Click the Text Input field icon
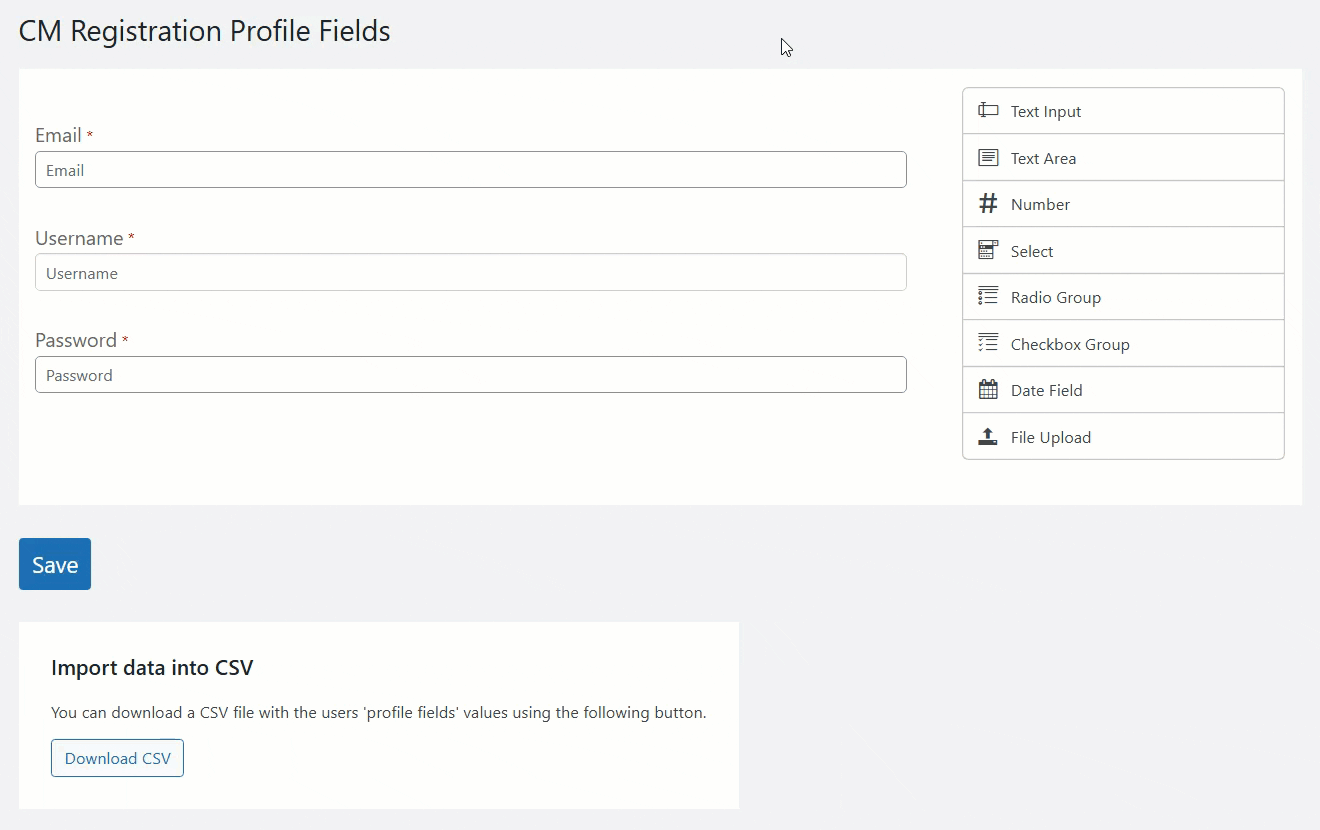1320x830 pixels. pos(988,111)
